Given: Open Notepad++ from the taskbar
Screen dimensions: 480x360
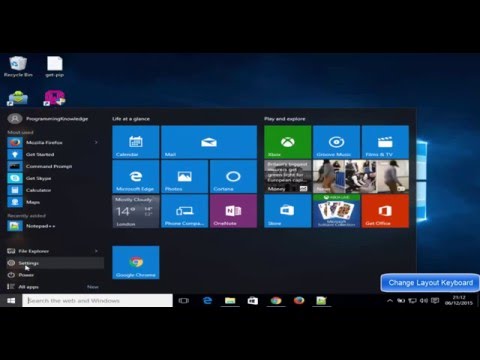Looking at the screenshot, I should tap(322, 301).
